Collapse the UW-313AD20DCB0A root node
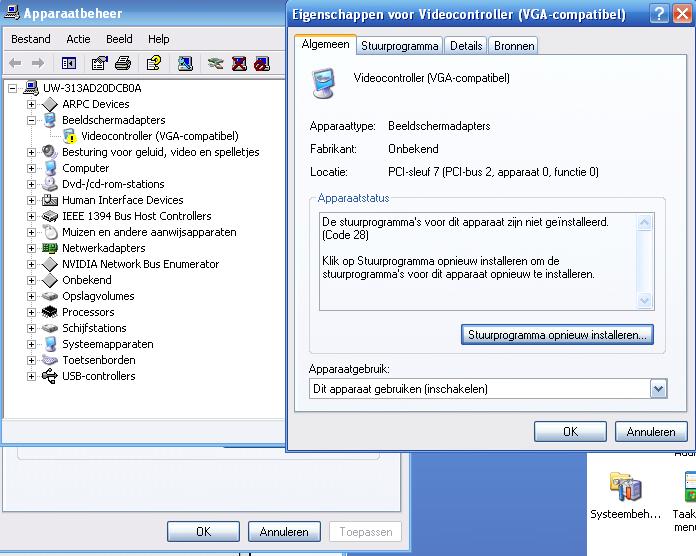The height and width of the screenshot is (556, 696). coord(12,88)
